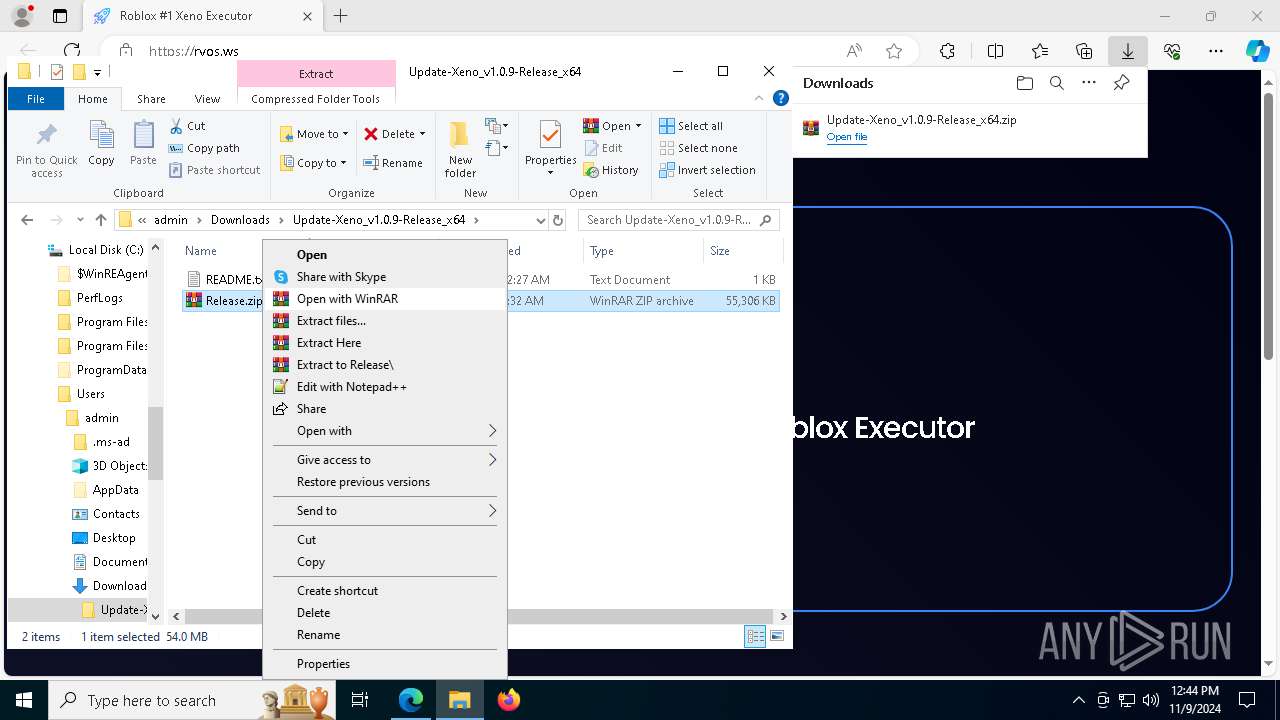Choose Create shortcut in context menu
This screenshot has height=720, width=1280.
click(x=385, y=591)
